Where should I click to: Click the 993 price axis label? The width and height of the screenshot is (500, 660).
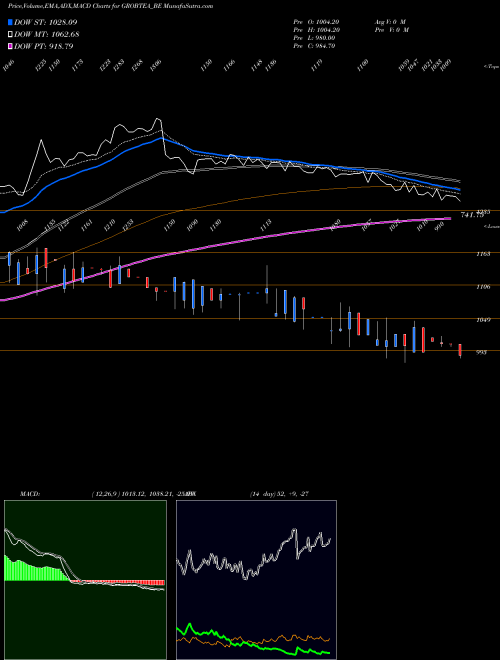[x=481, y=352]
